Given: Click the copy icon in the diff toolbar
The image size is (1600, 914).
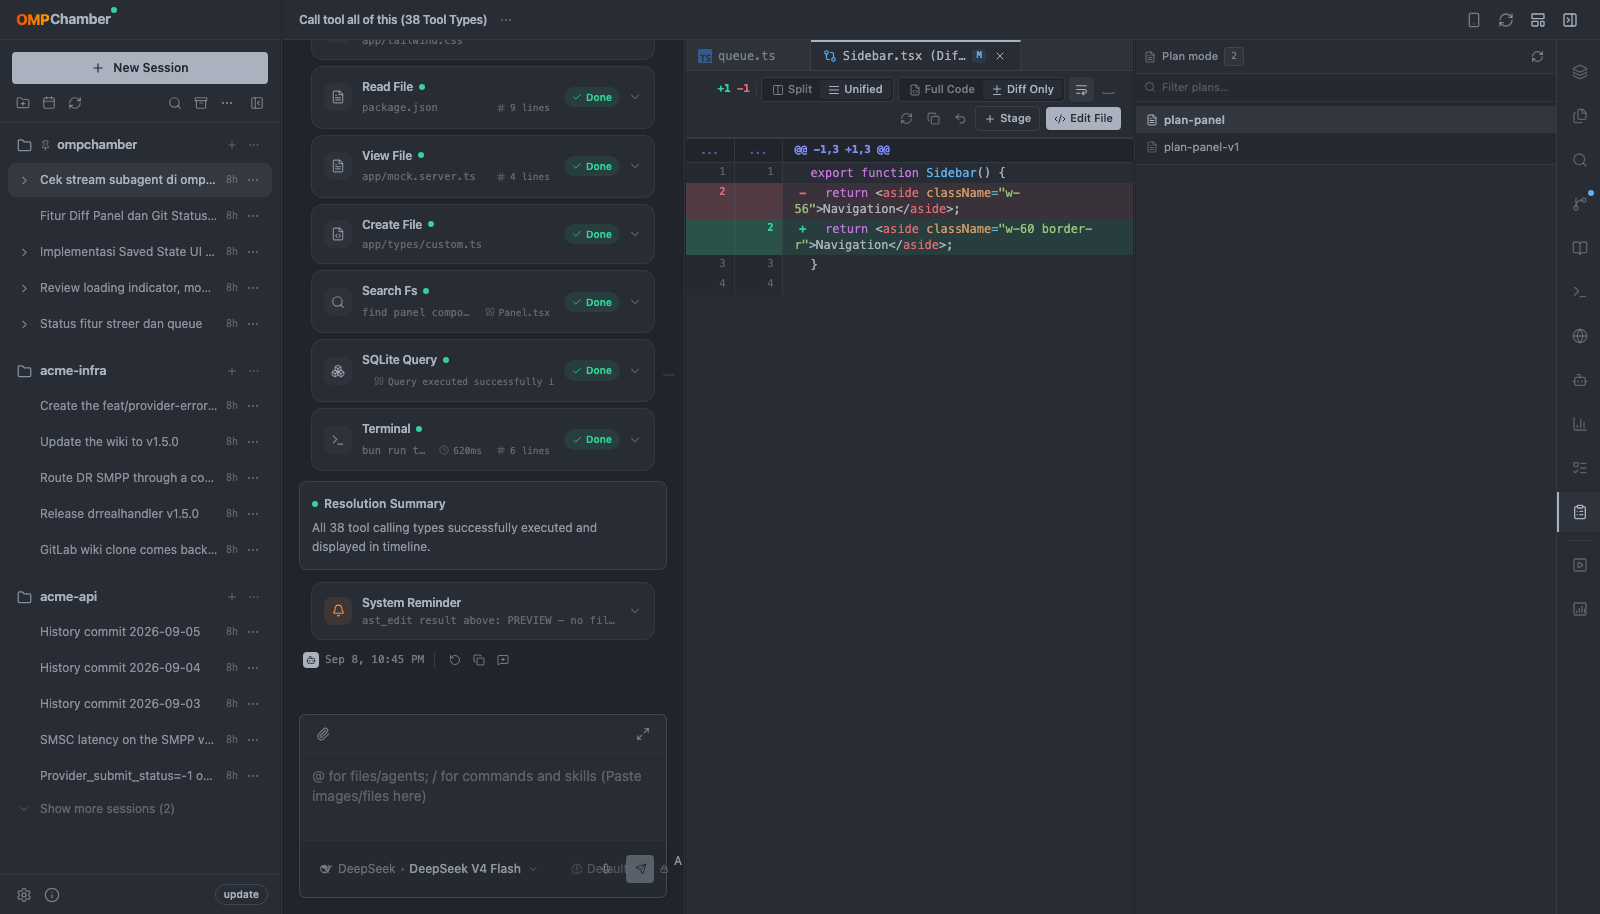Looking at the screenshot, I should click(x=933, y=118).
